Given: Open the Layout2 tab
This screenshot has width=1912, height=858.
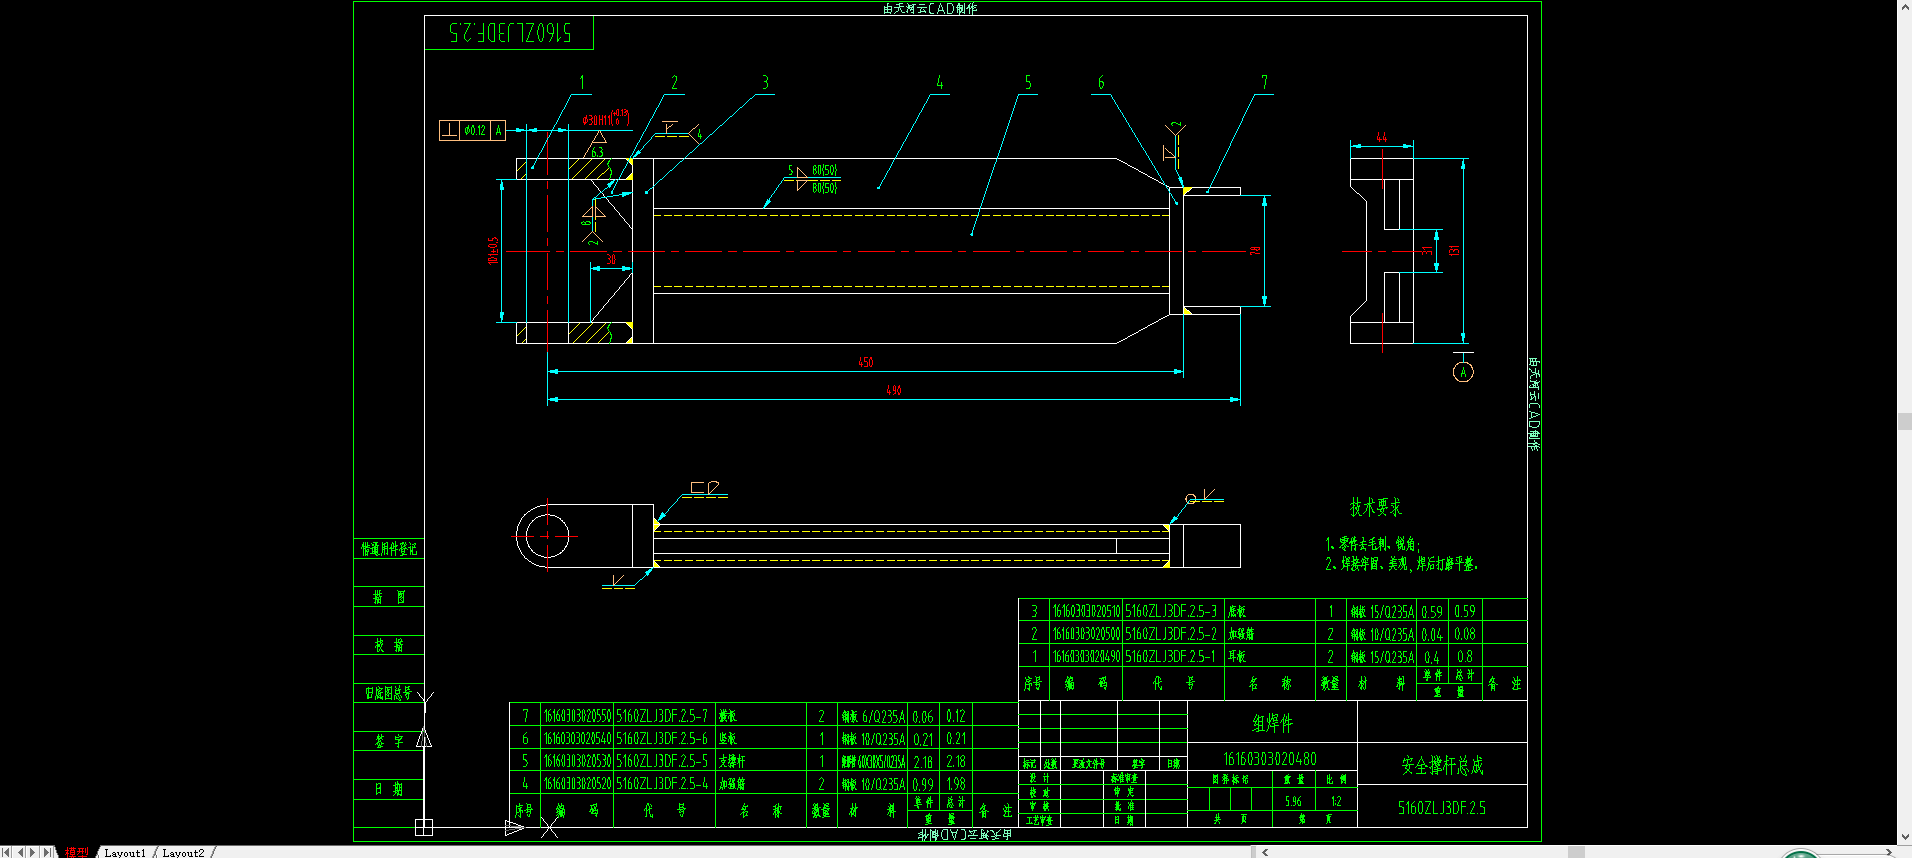Looking at the screenshot, I should coord(183,853).
